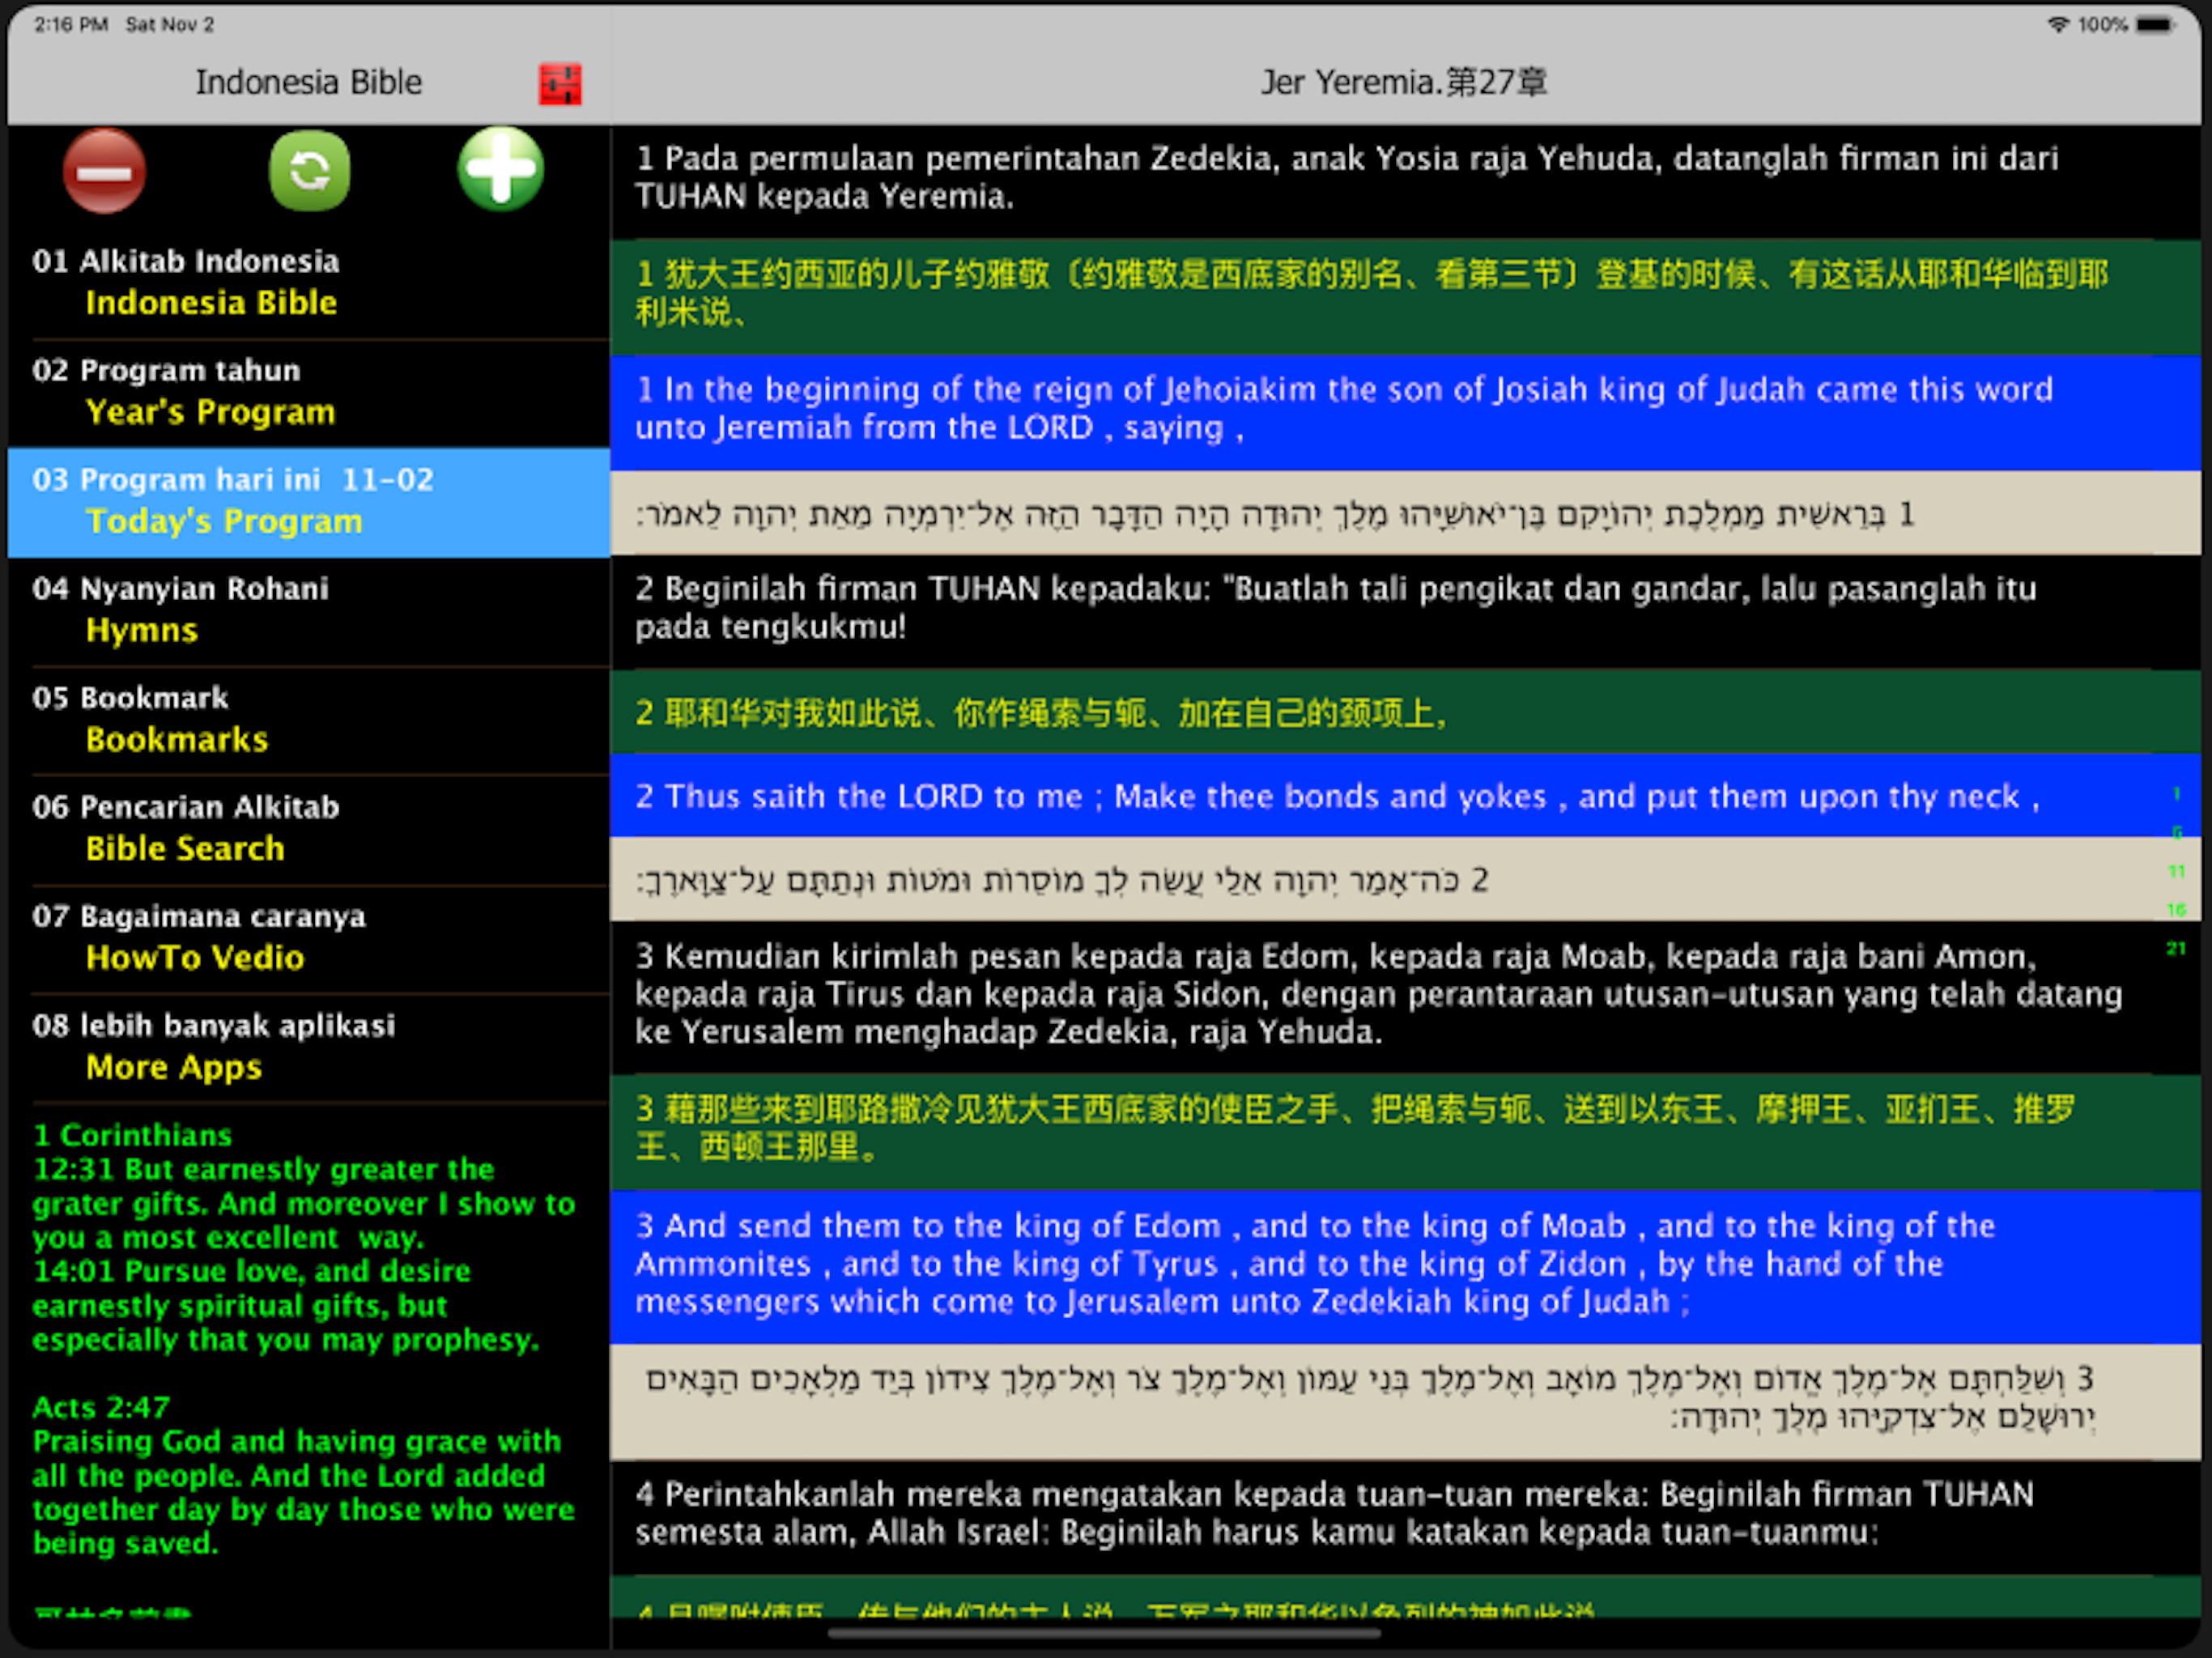Select English verse 3 And send them

[1405, 1266]
